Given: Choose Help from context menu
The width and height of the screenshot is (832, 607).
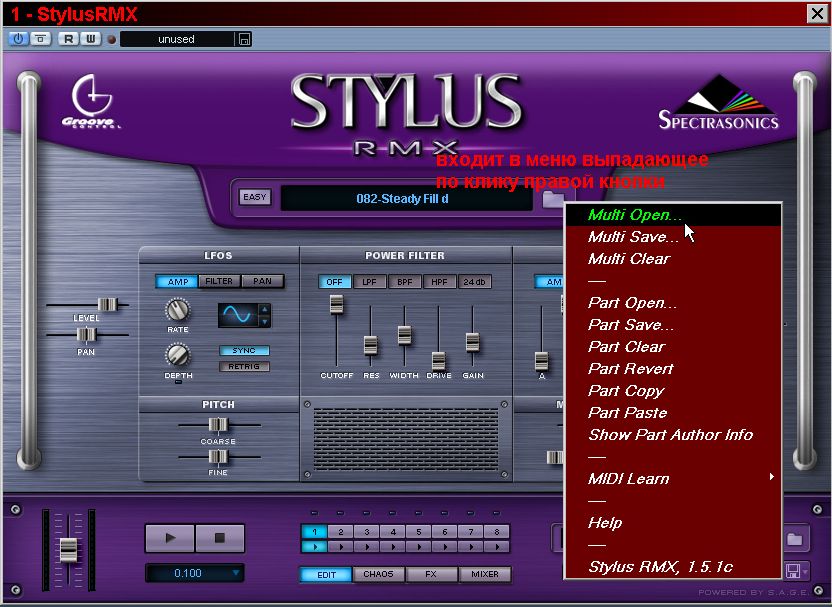Looking at the screenshot, I should 673,523.
